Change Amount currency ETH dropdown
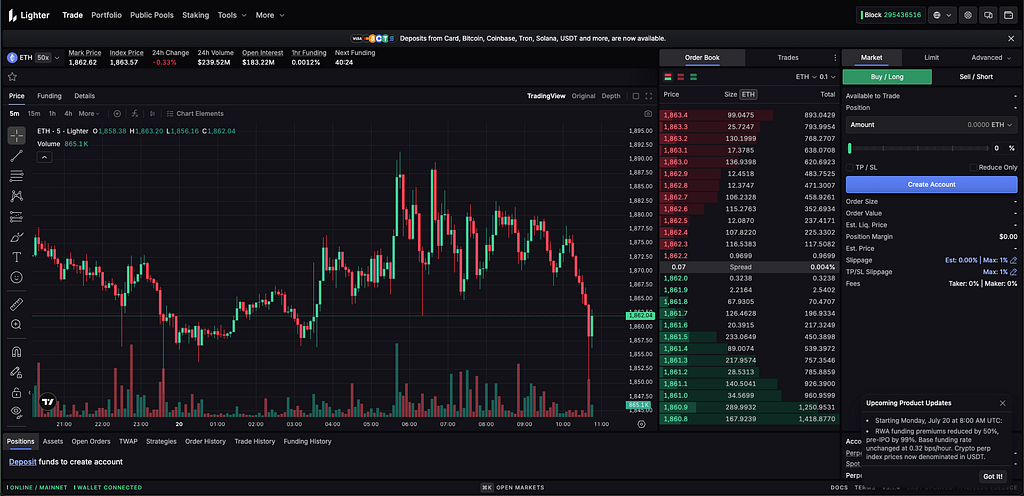Screen dimensions: 1024x496 (x=1002, y=125)
